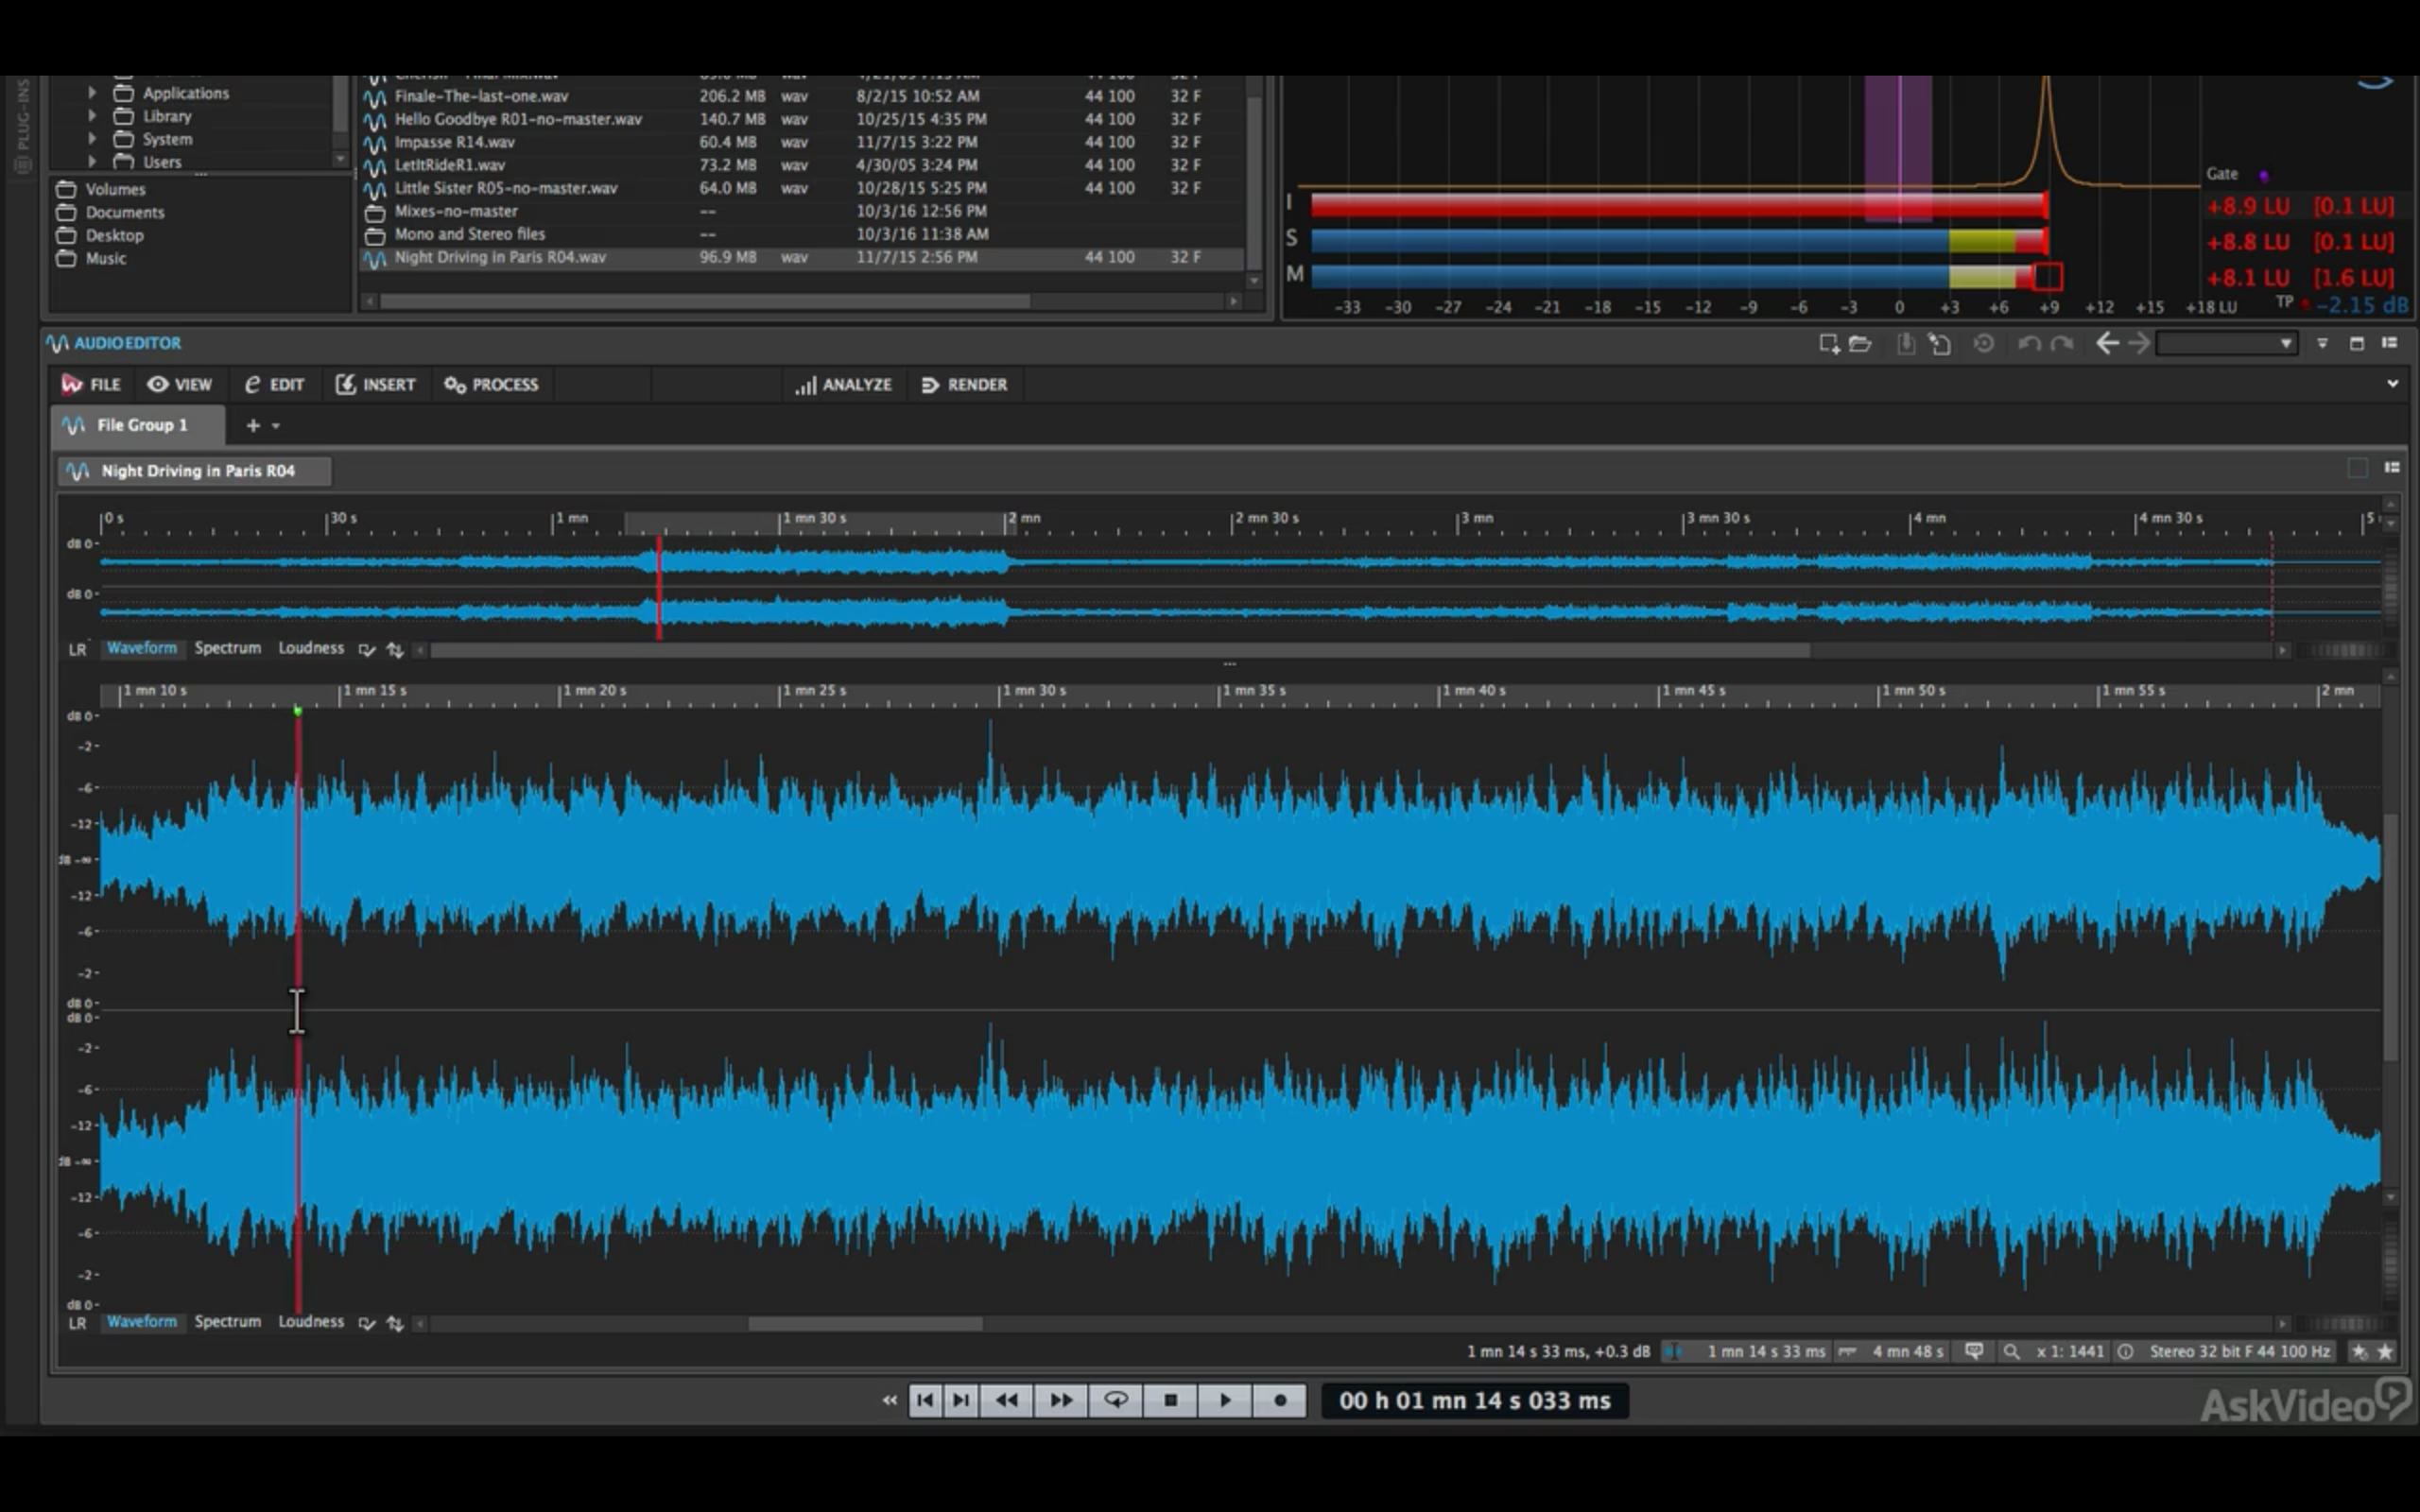Click the new file icon in Audio Editor toolbar

pos(1829,344)
